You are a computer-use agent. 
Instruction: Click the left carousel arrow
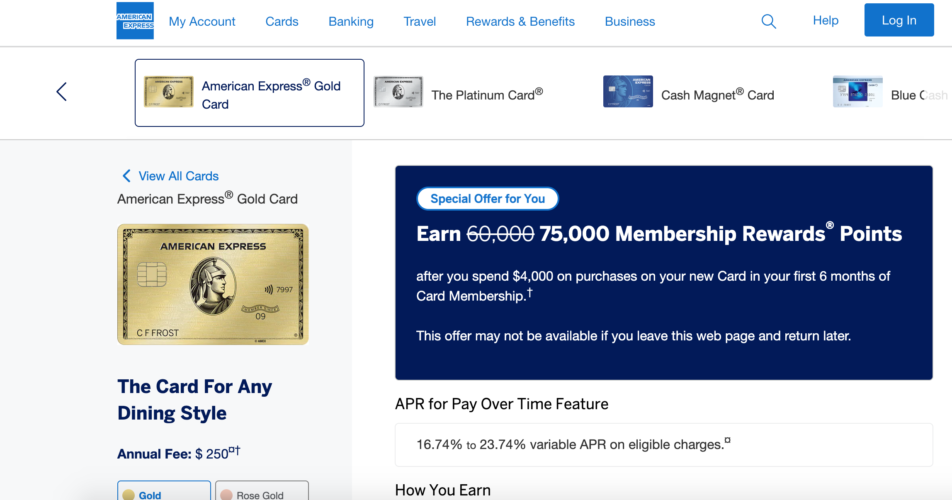61,92
